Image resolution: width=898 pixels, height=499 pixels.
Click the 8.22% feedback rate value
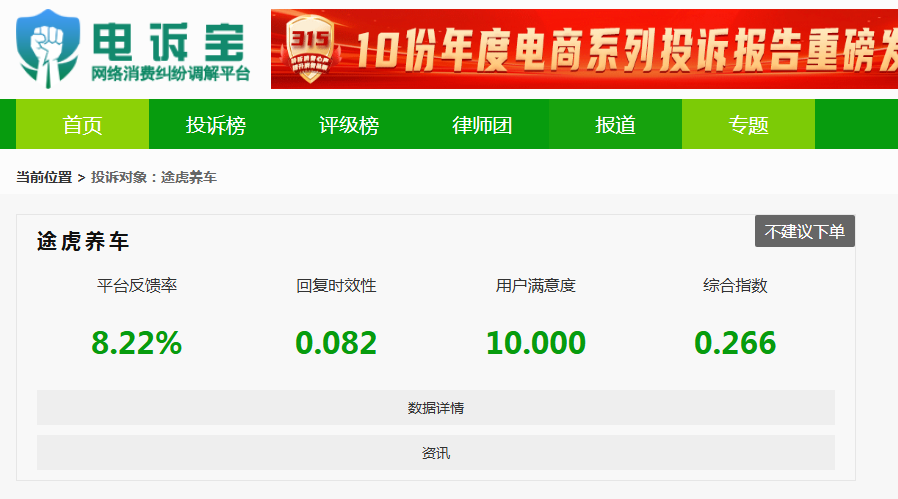click(x=136, y=343)
